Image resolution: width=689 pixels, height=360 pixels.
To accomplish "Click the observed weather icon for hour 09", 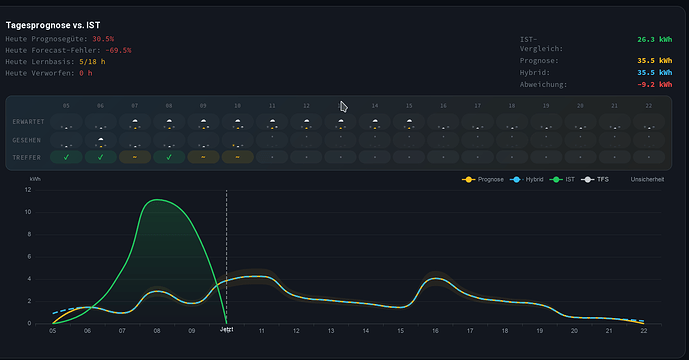I will click(x=203, y=140).
